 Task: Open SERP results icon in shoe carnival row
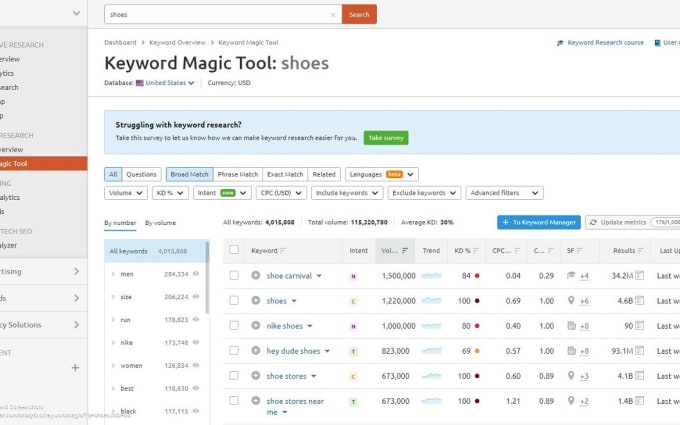point(639,275)
